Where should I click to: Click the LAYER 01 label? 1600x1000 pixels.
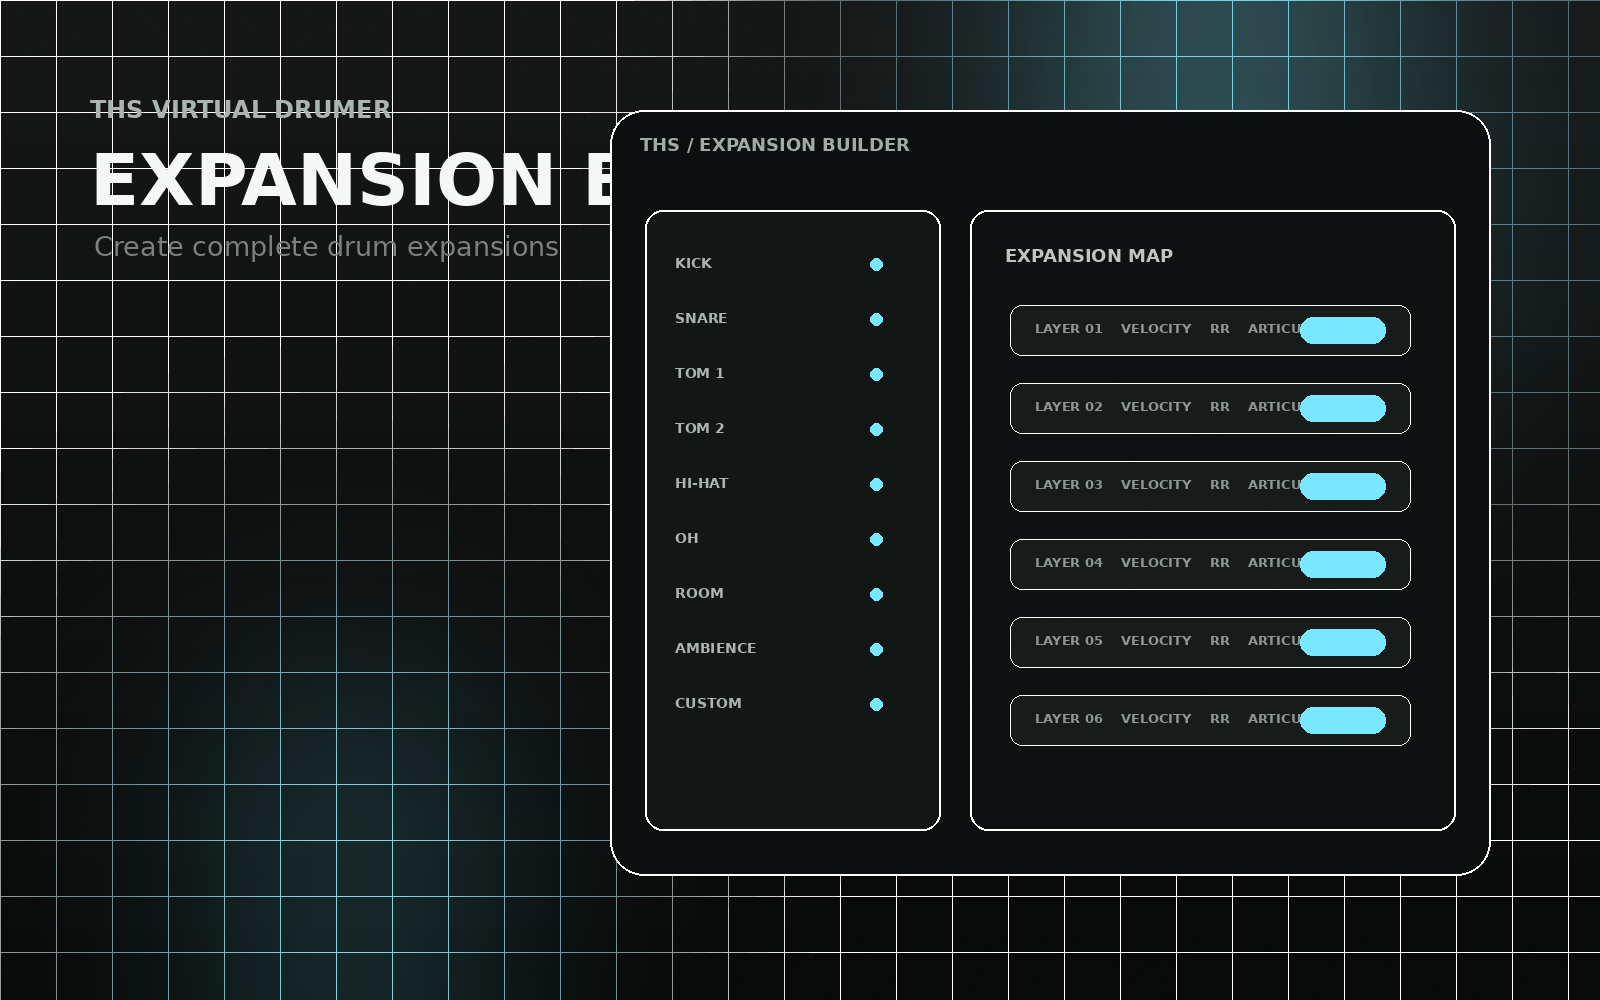click(x=1069, y=329)
